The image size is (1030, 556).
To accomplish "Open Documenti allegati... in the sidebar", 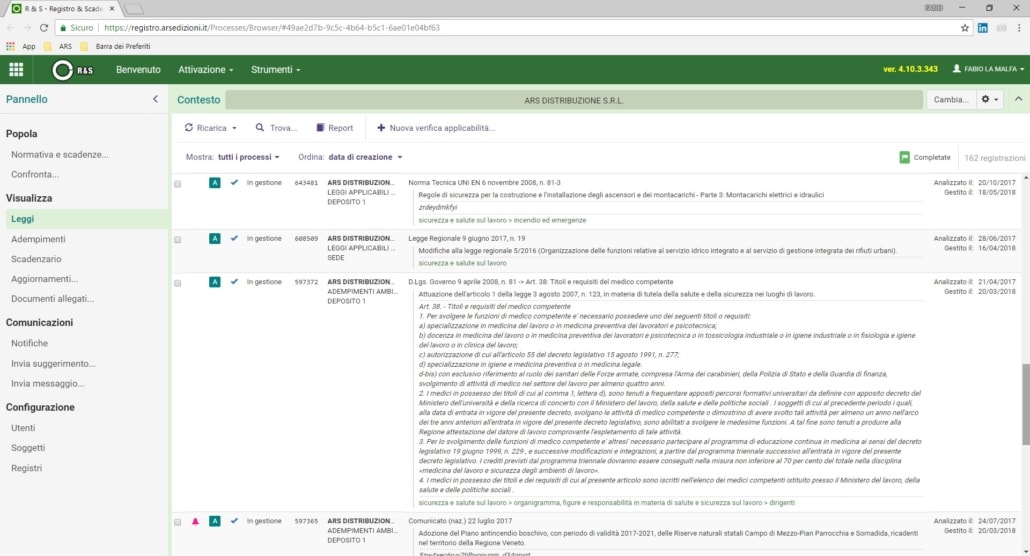I will (53, 298).
